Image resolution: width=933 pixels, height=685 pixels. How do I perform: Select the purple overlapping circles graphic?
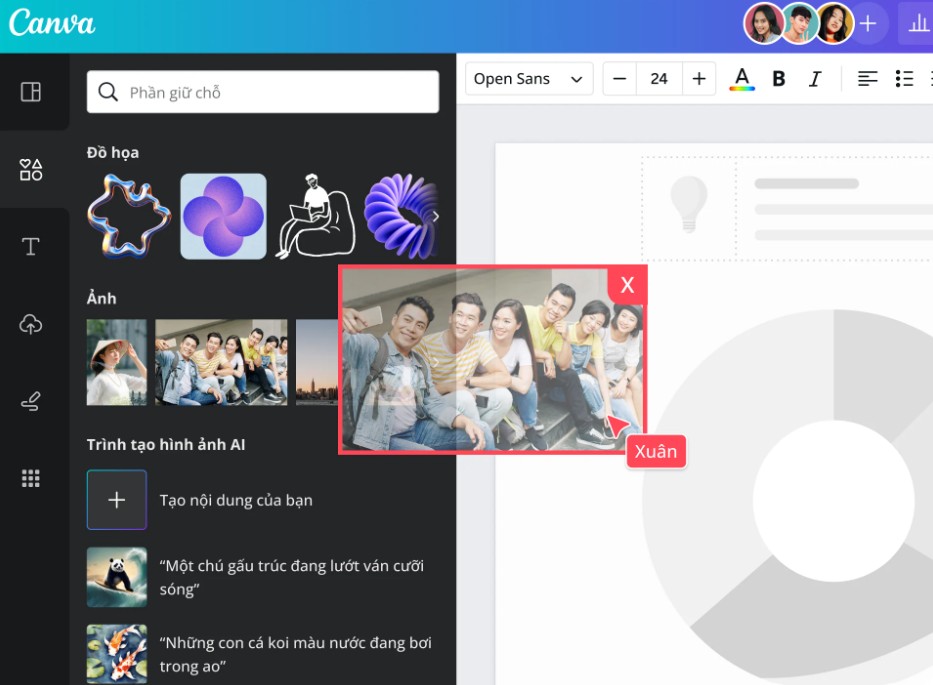[223, 216]
